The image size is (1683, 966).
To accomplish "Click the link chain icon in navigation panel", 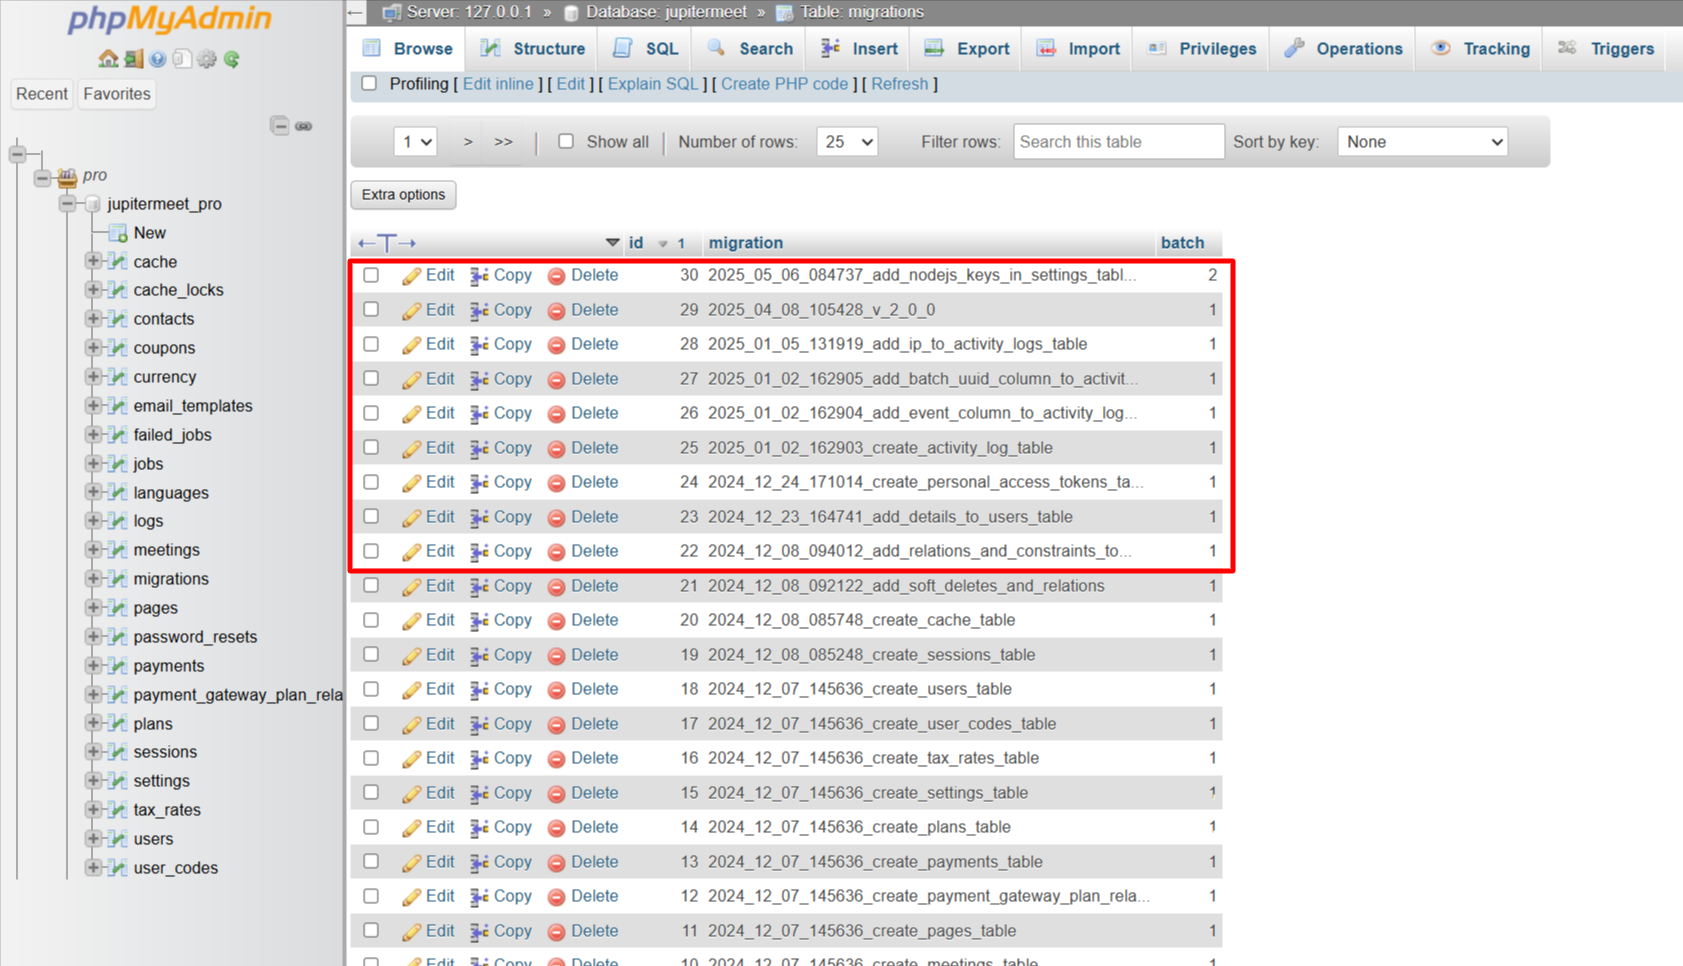I will point(304,126).
